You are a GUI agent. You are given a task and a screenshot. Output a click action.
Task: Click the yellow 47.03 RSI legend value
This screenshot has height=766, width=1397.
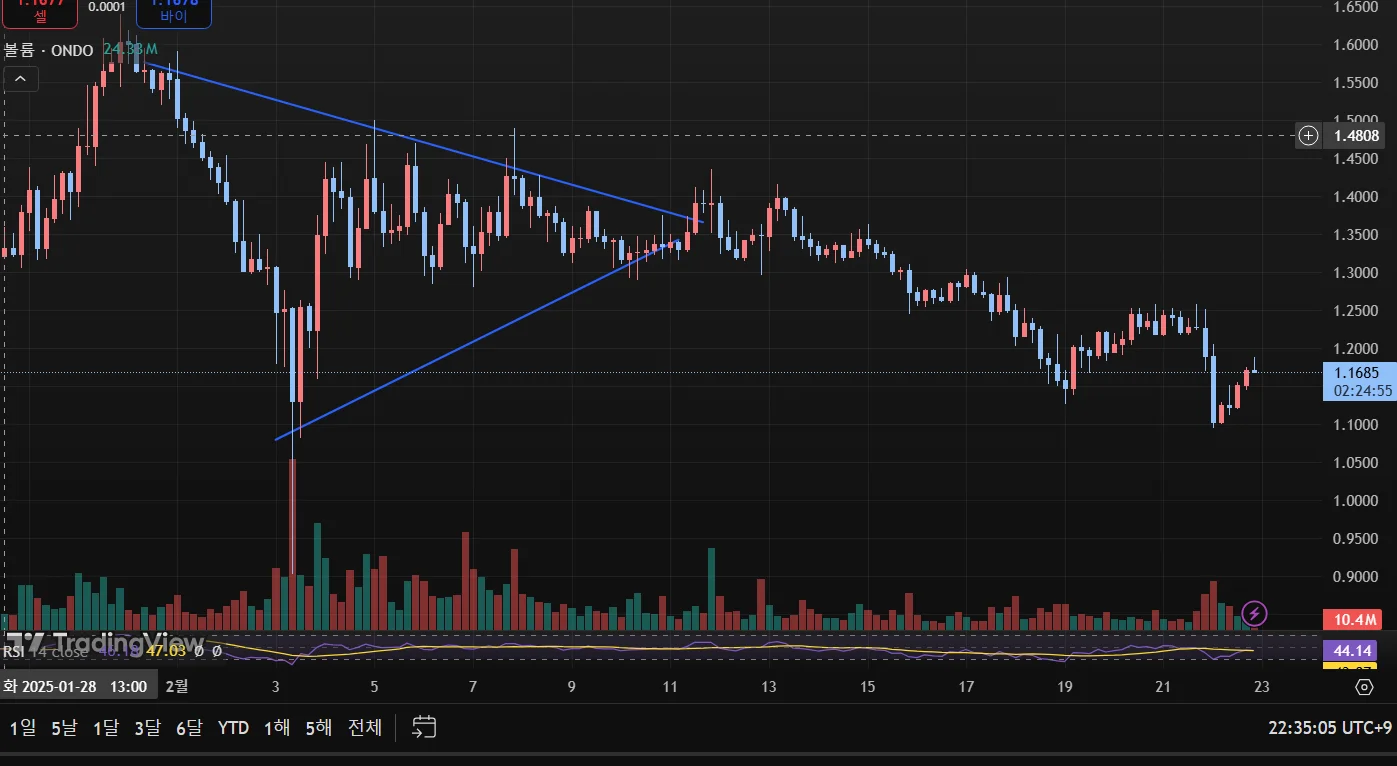(x=166, y=651)
